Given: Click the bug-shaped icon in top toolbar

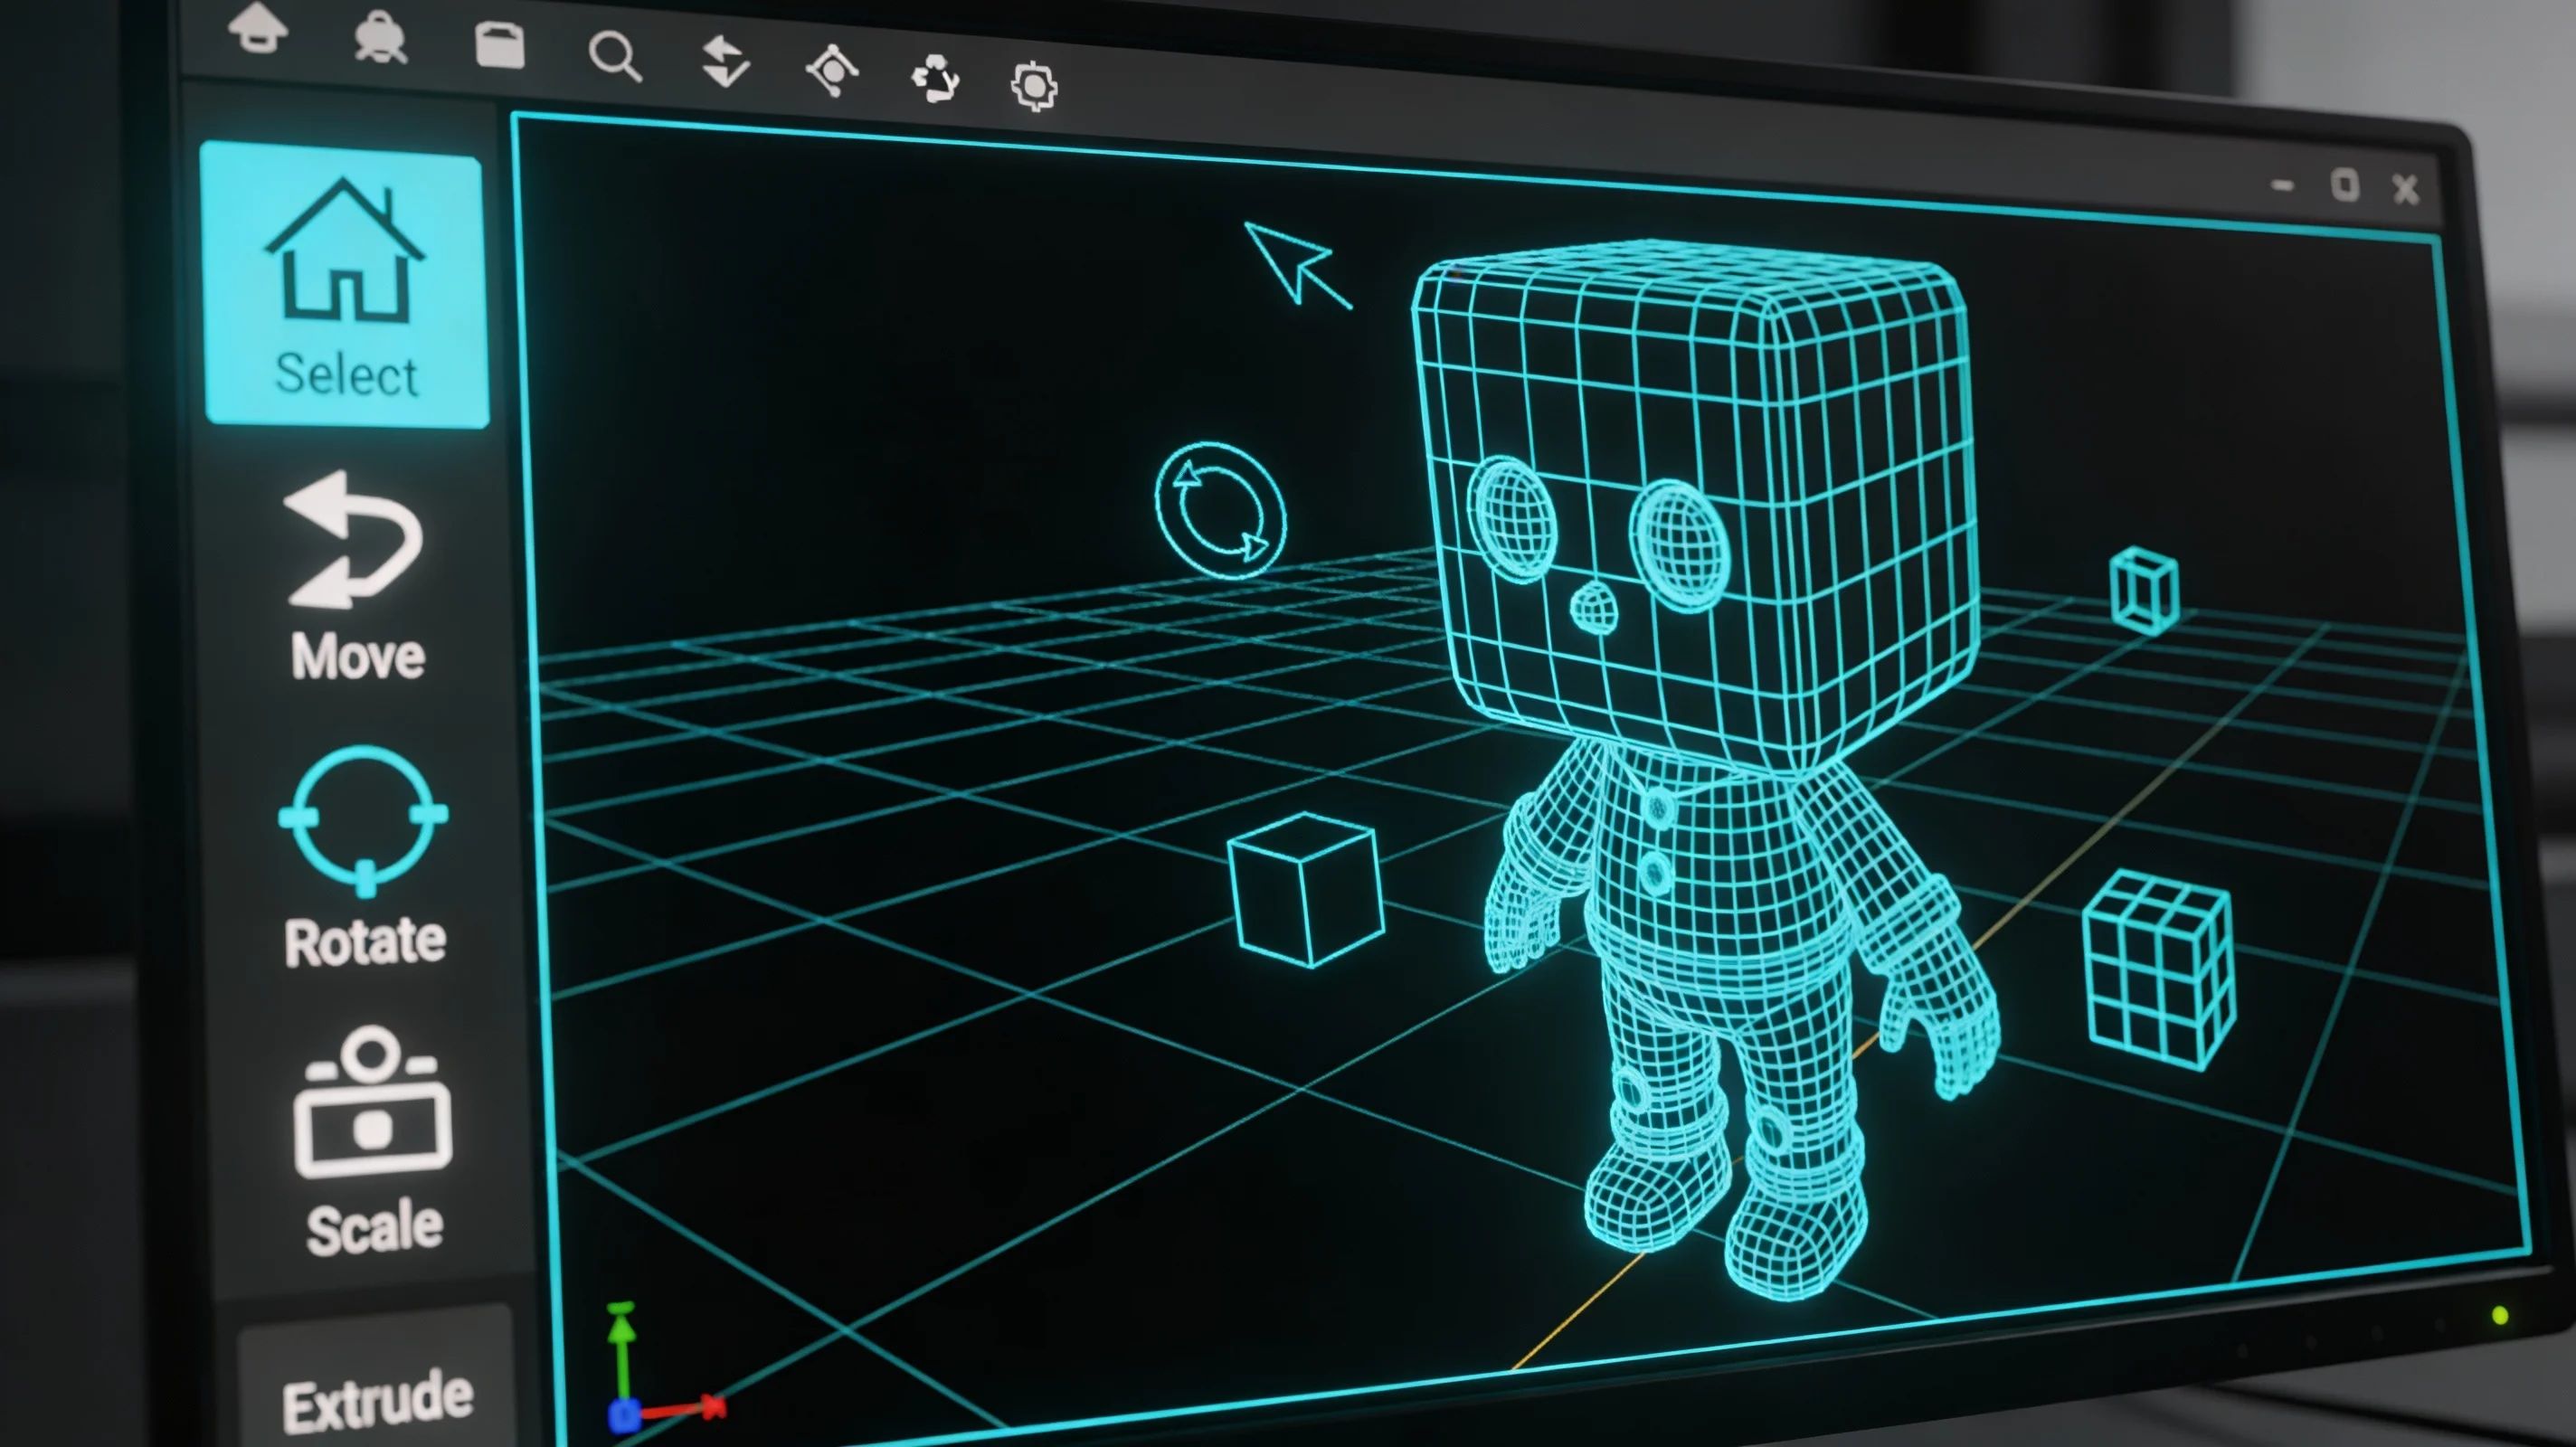Looking at the screenshot, I should click(381, 40).
